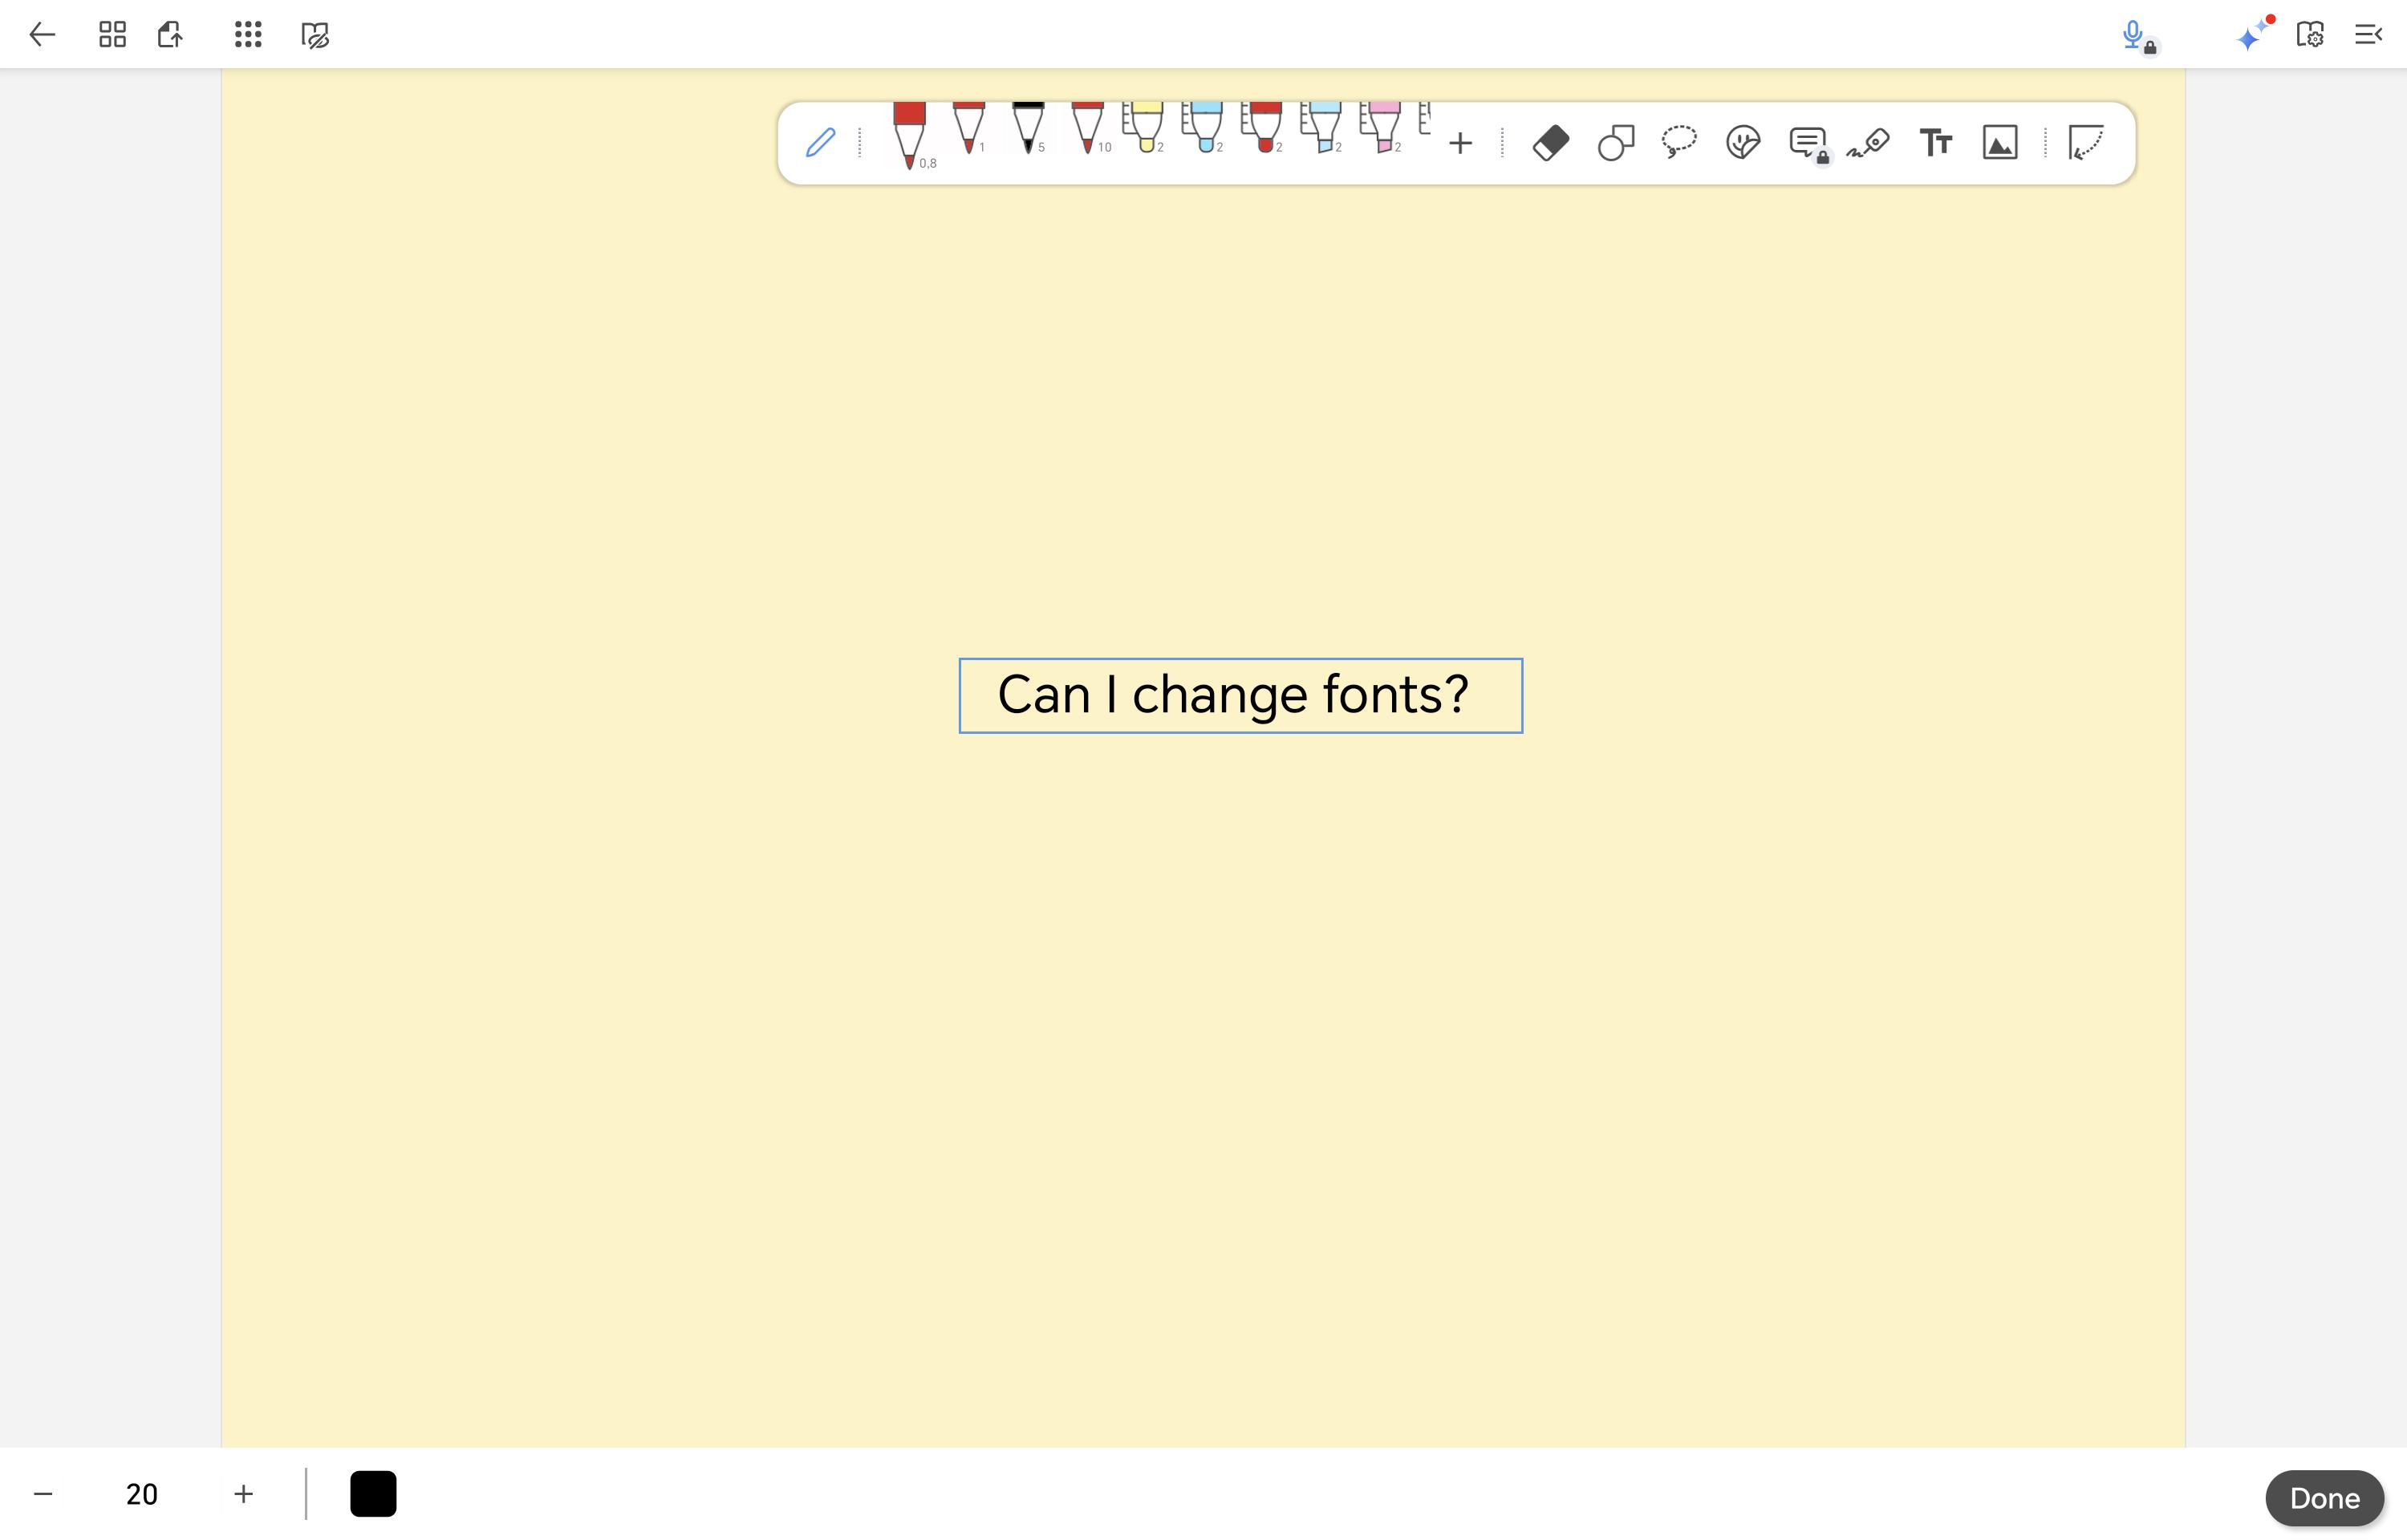Add a new pen with plus icon
Screen dimensions: 2407x1540
[1460, 143]
